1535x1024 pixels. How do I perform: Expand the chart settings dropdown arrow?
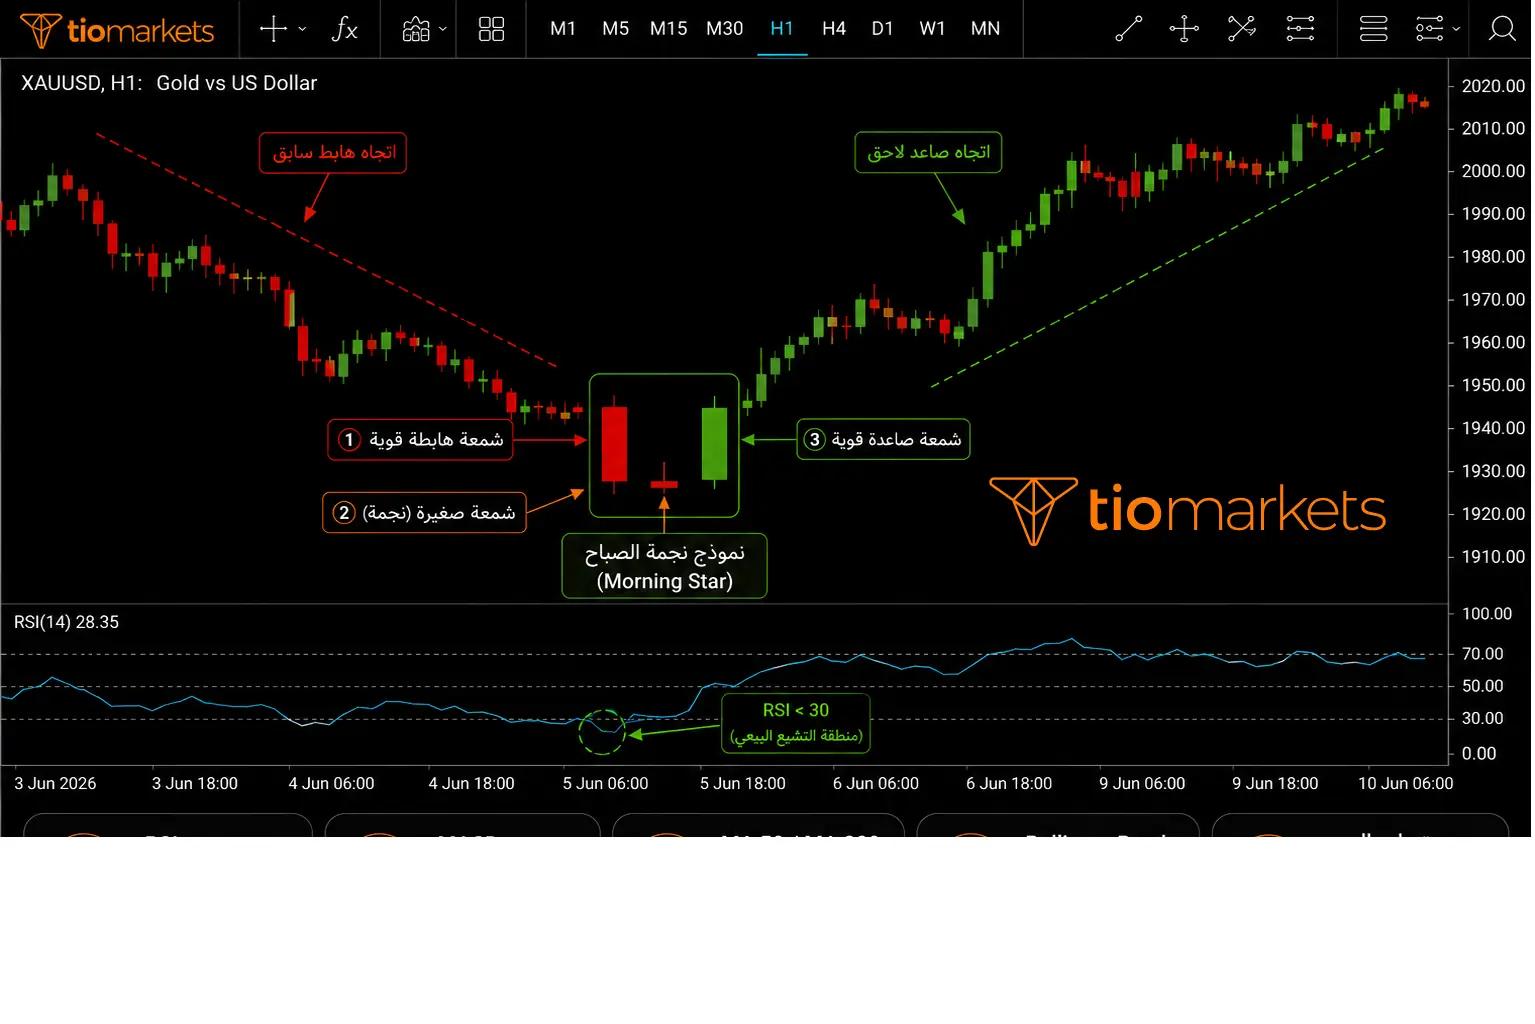pos(1456,30)
